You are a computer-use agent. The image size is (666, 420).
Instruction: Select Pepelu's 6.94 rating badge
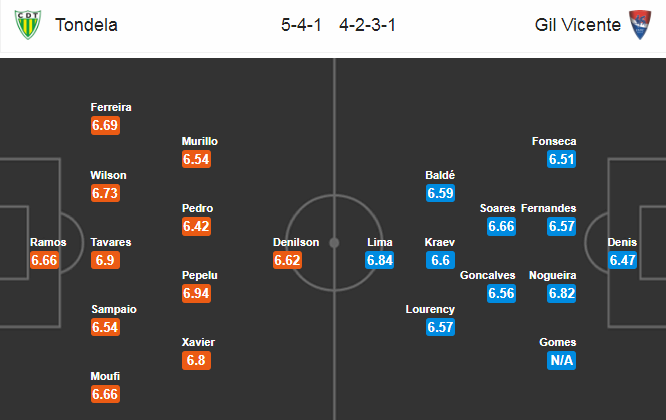(196, 293)
